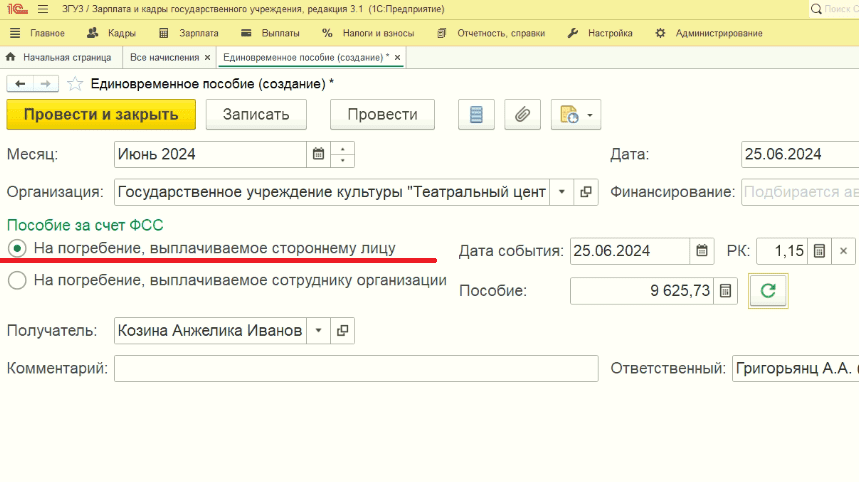Open calculator for the Пособие amount

(x=725, y=291)
